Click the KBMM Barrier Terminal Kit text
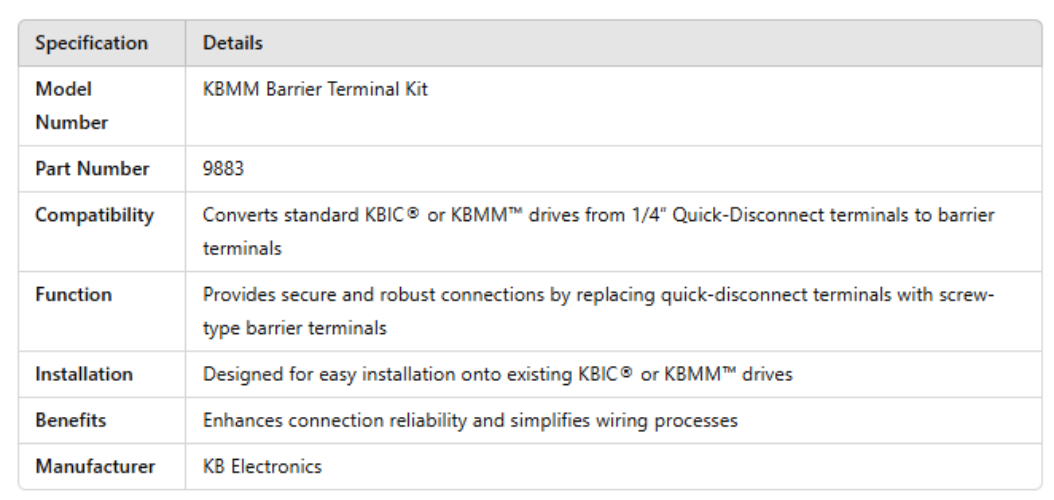The height and width of the screenshot is (500, 1054). coord(315,89)
